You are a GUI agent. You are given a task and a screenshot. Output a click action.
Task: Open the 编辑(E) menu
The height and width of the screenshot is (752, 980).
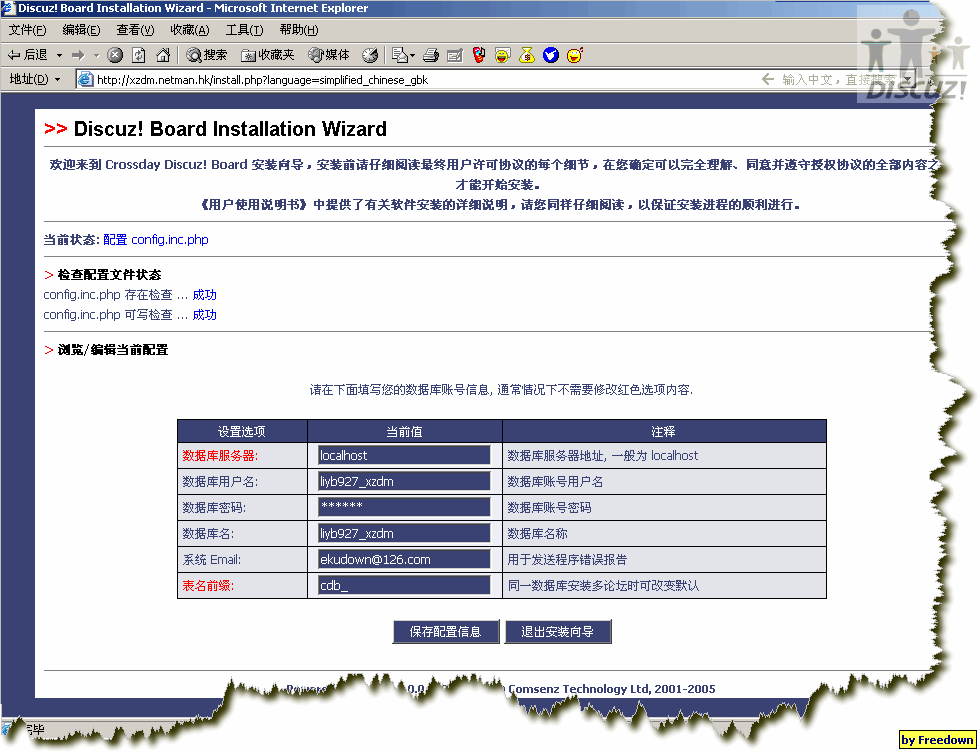81,29
